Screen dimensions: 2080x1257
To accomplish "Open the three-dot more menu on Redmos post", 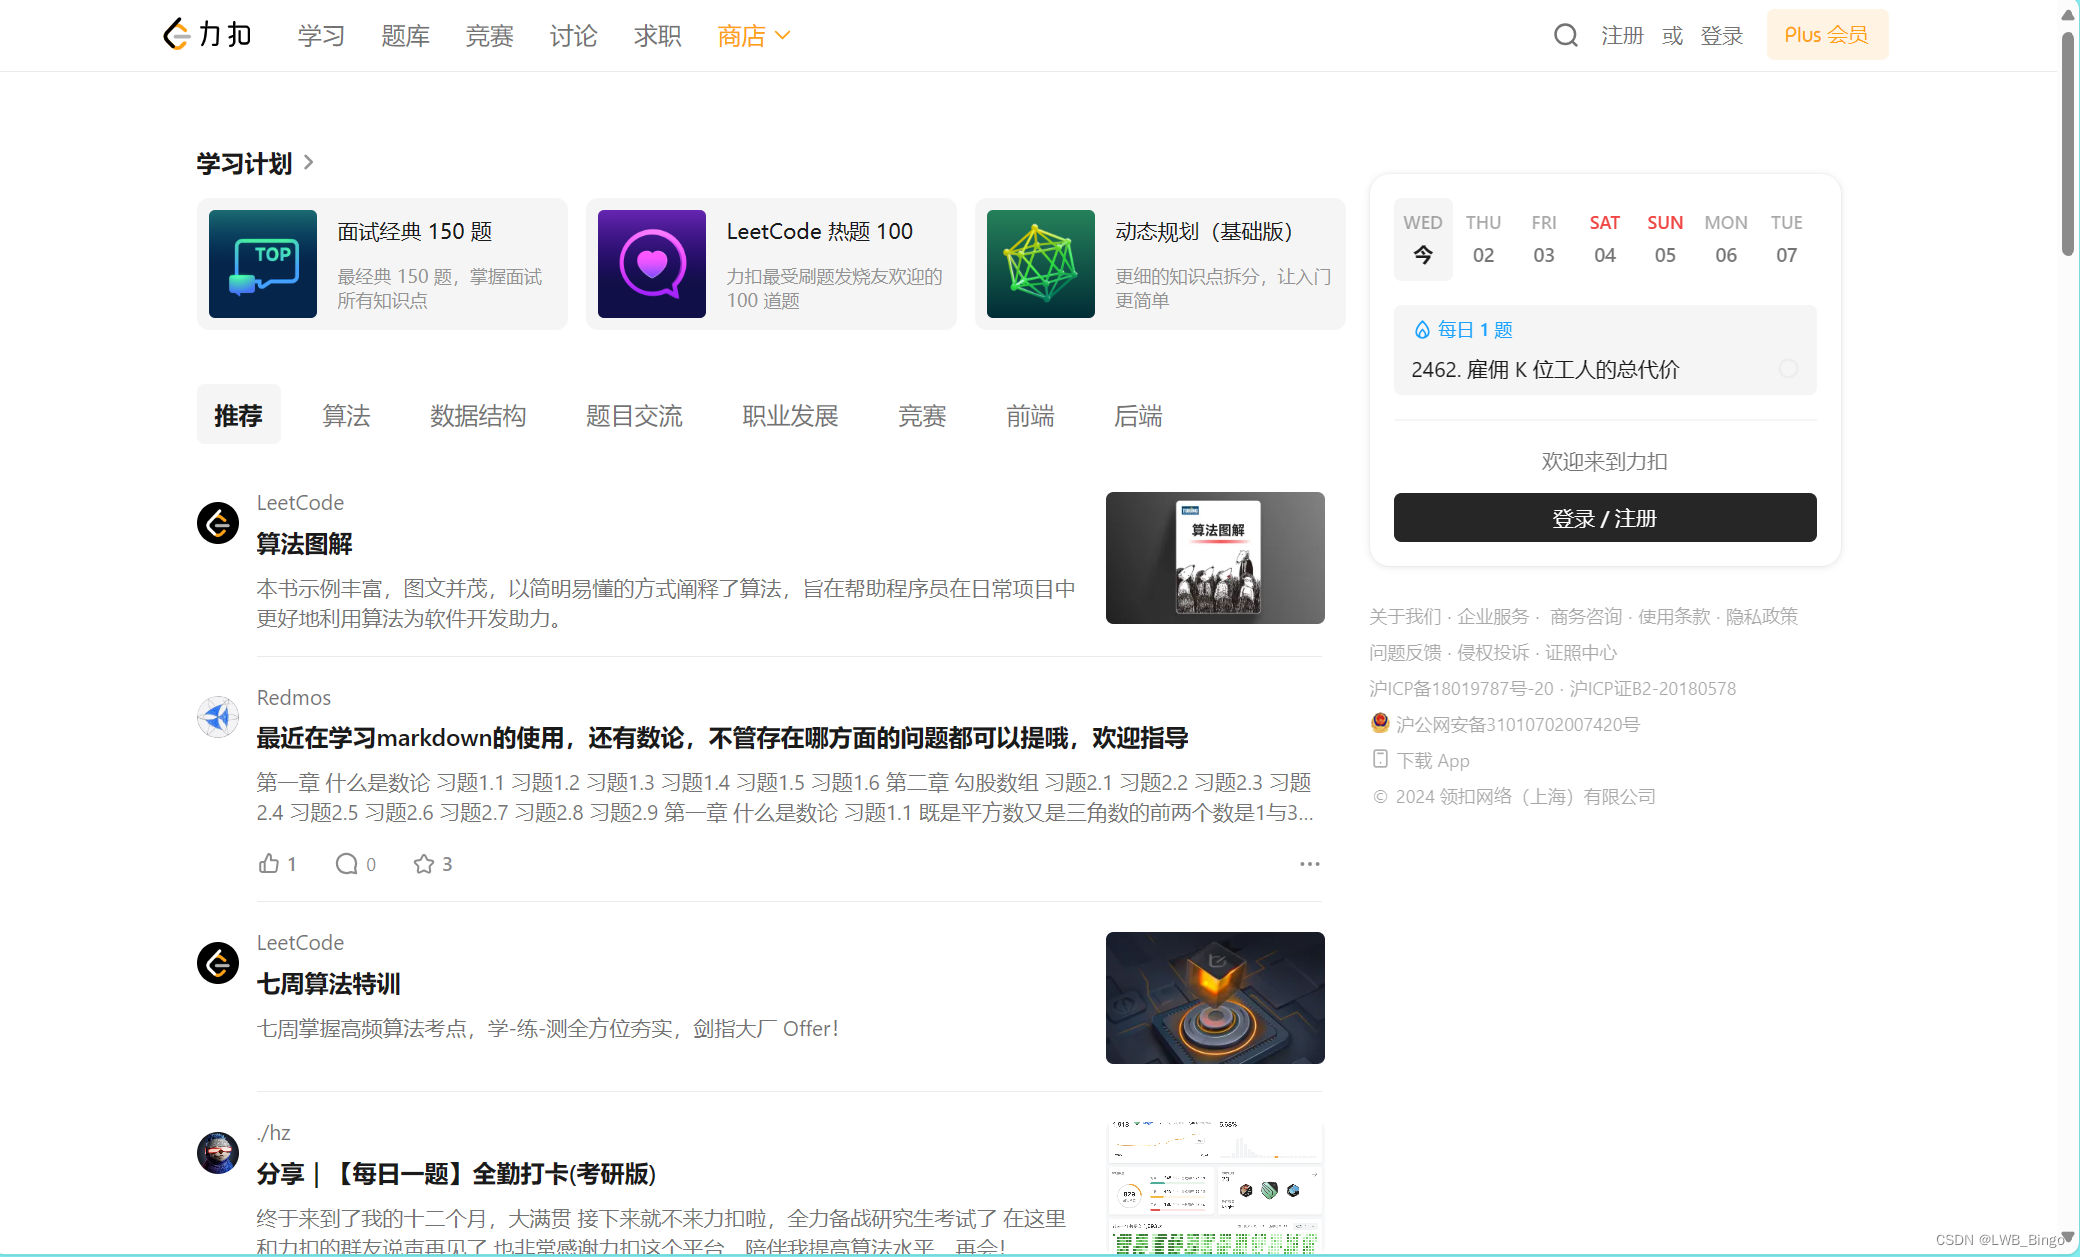I will click(1309, 864).
